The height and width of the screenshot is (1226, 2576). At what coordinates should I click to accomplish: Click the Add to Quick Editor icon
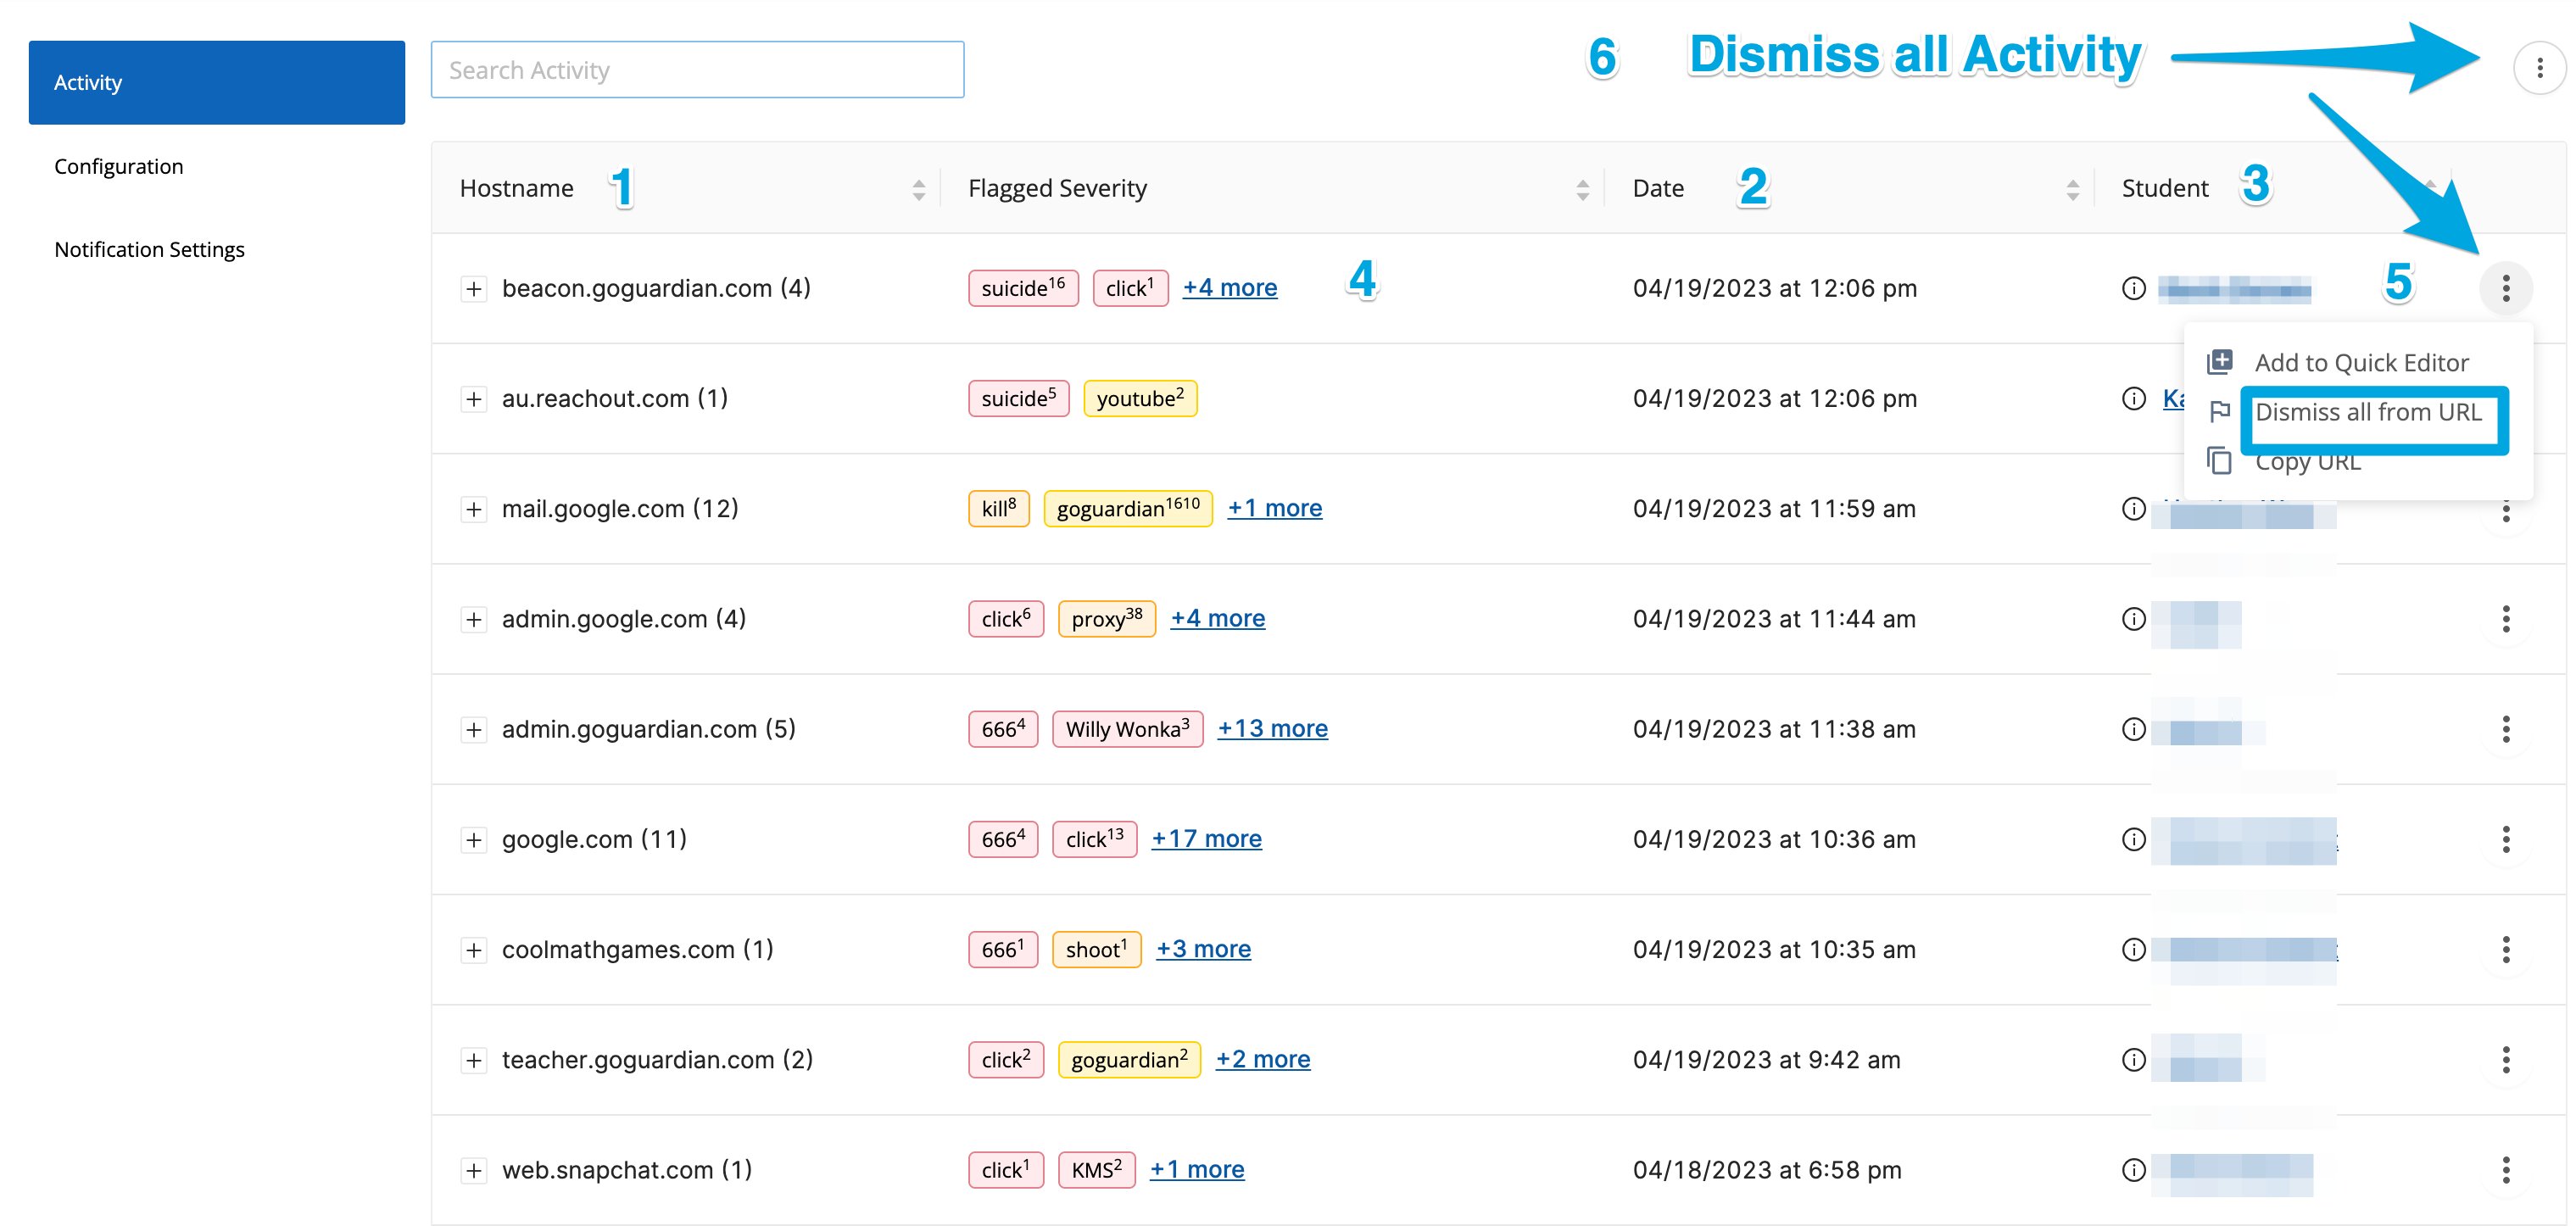click(x=2219, y=362)
